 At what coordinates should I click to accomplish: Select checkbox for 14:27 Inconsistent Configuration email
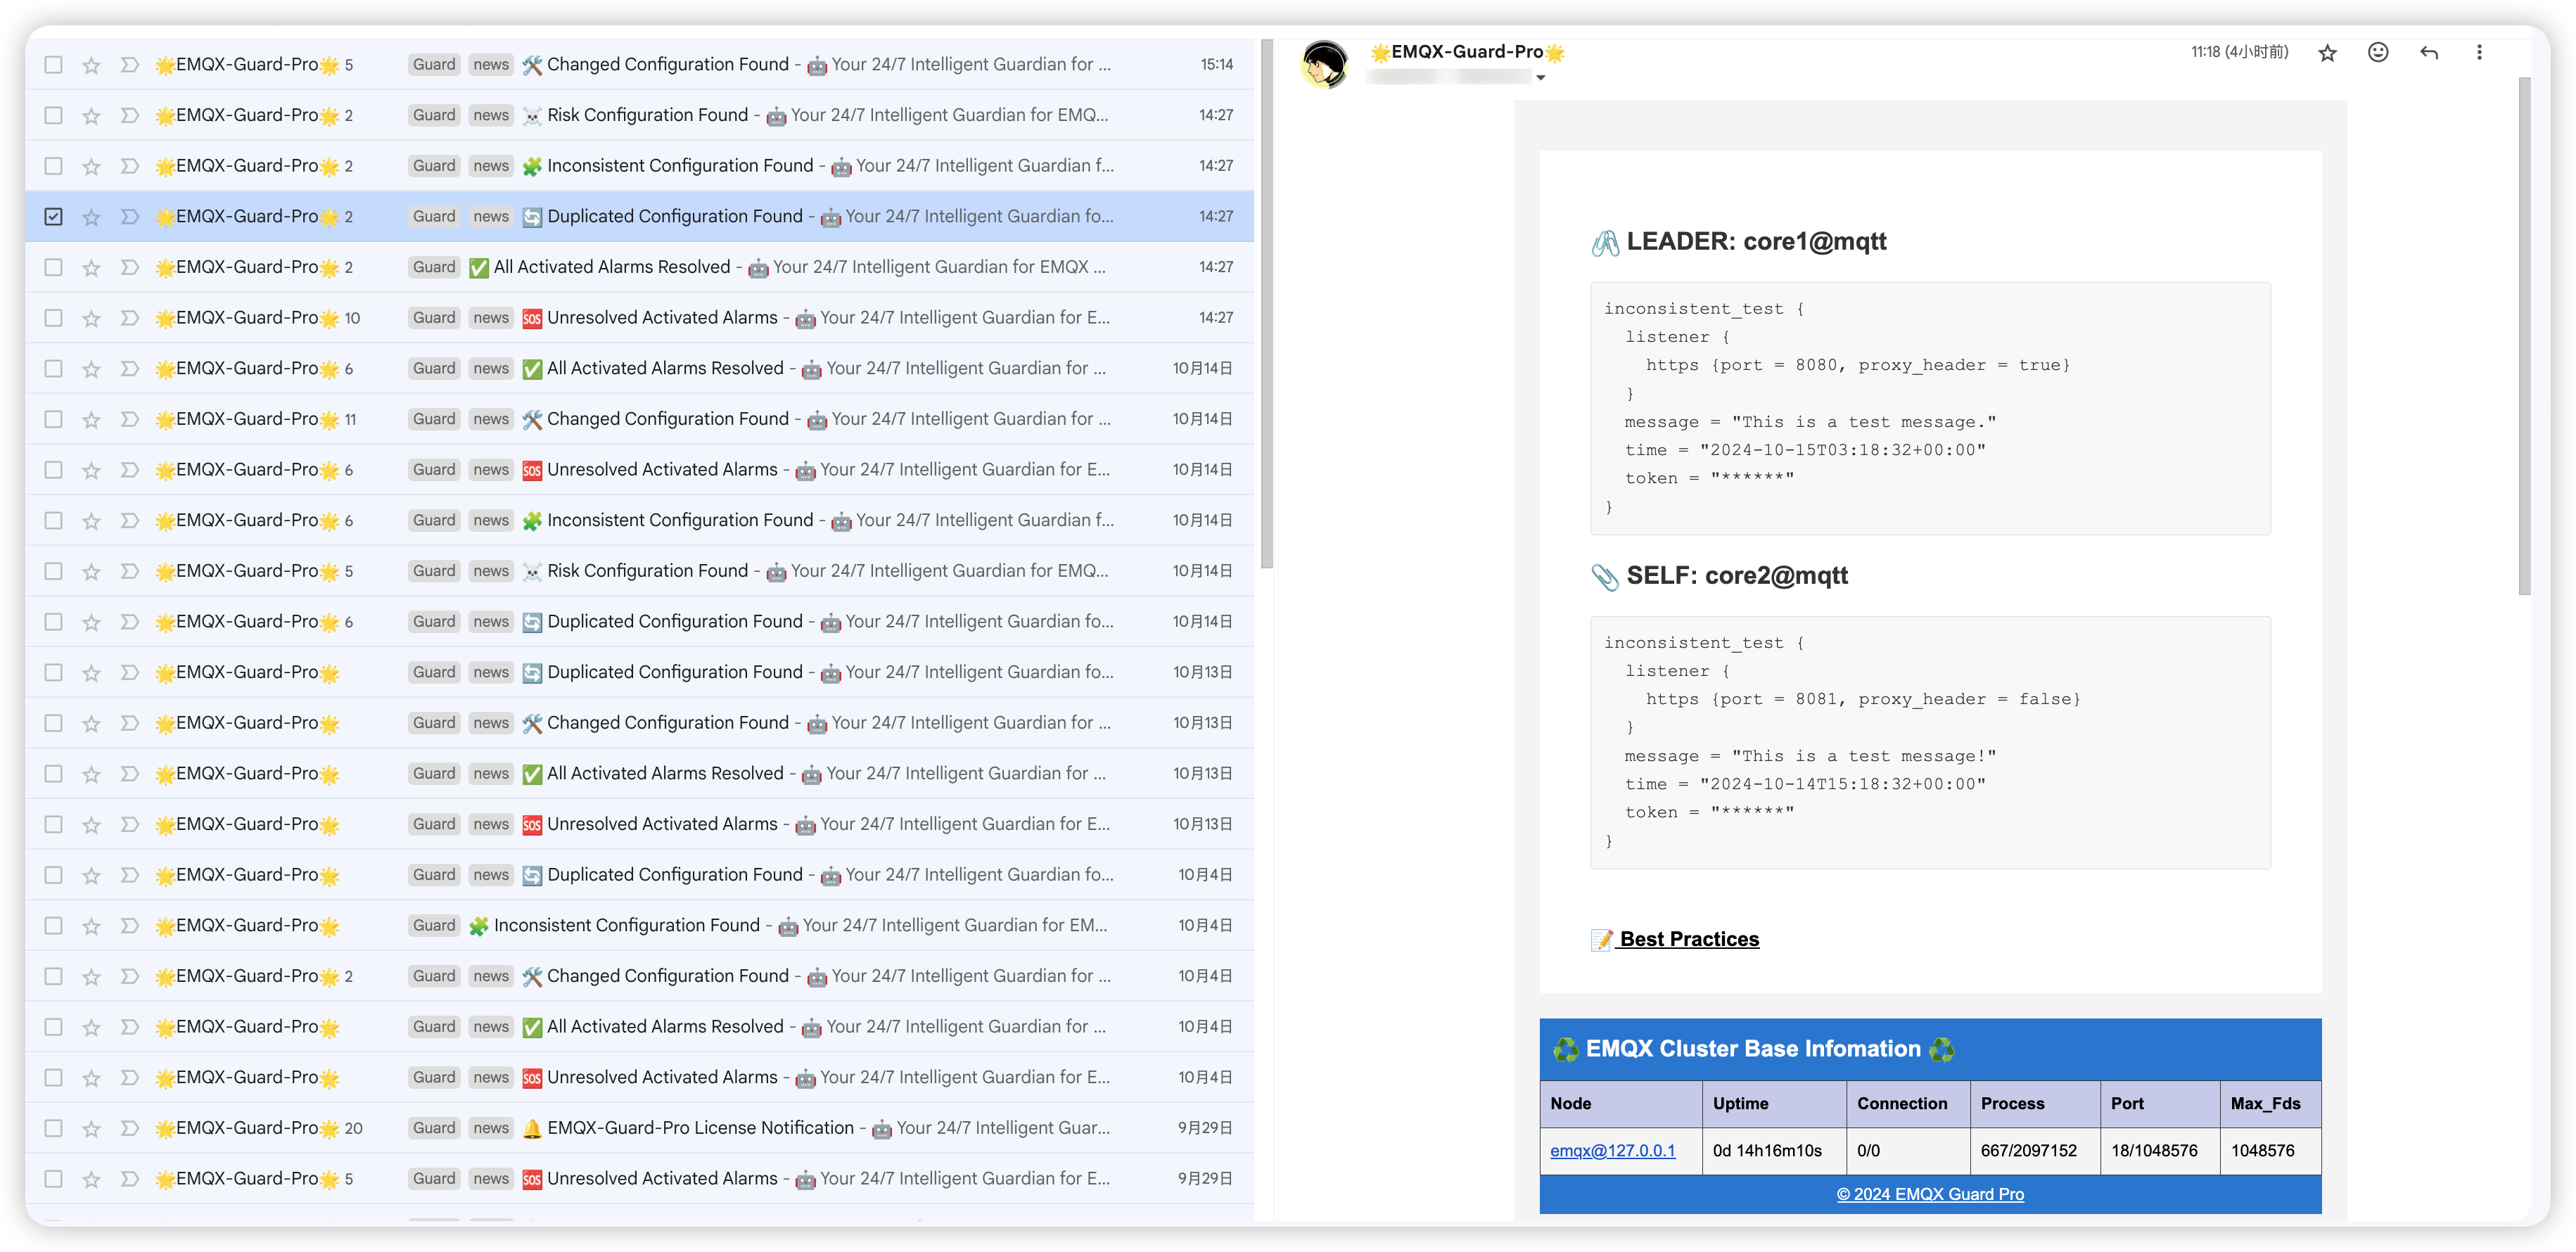(54, 166)
